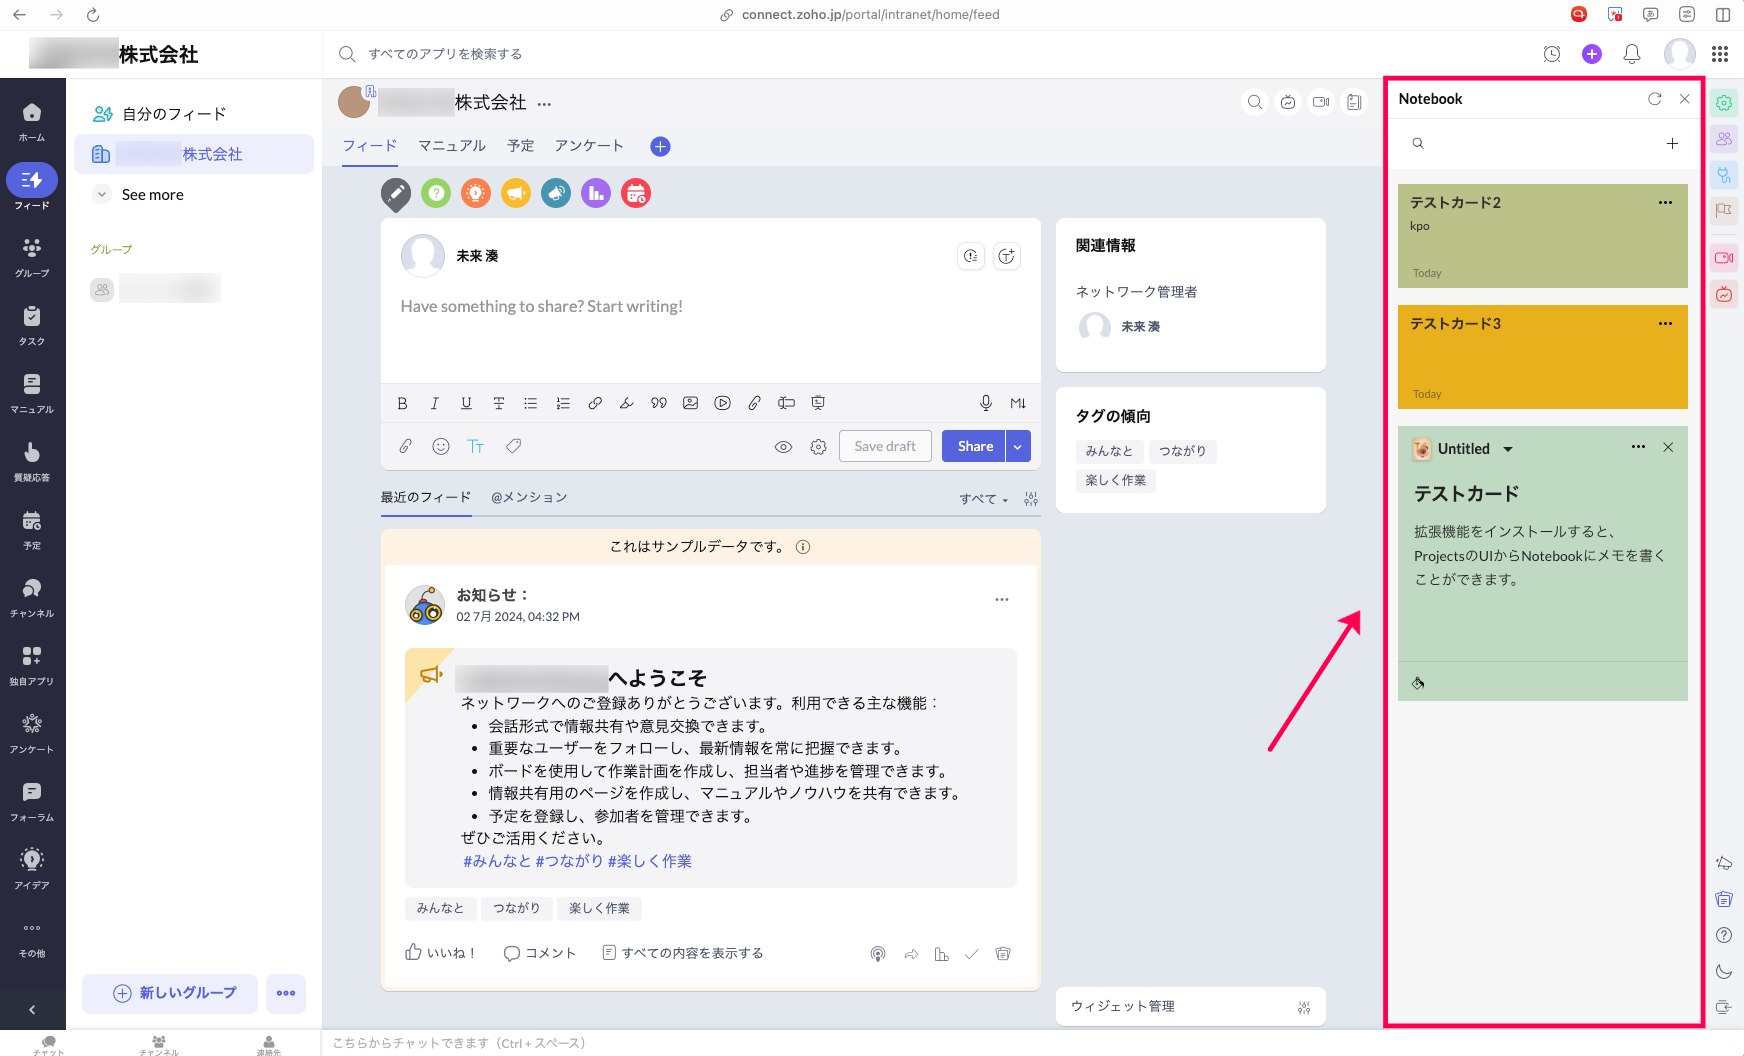Image resolution: width=1744 pixels, height=1056 pixels.
Task: Switch to the マニュアル tab
Action: (451, 146)
